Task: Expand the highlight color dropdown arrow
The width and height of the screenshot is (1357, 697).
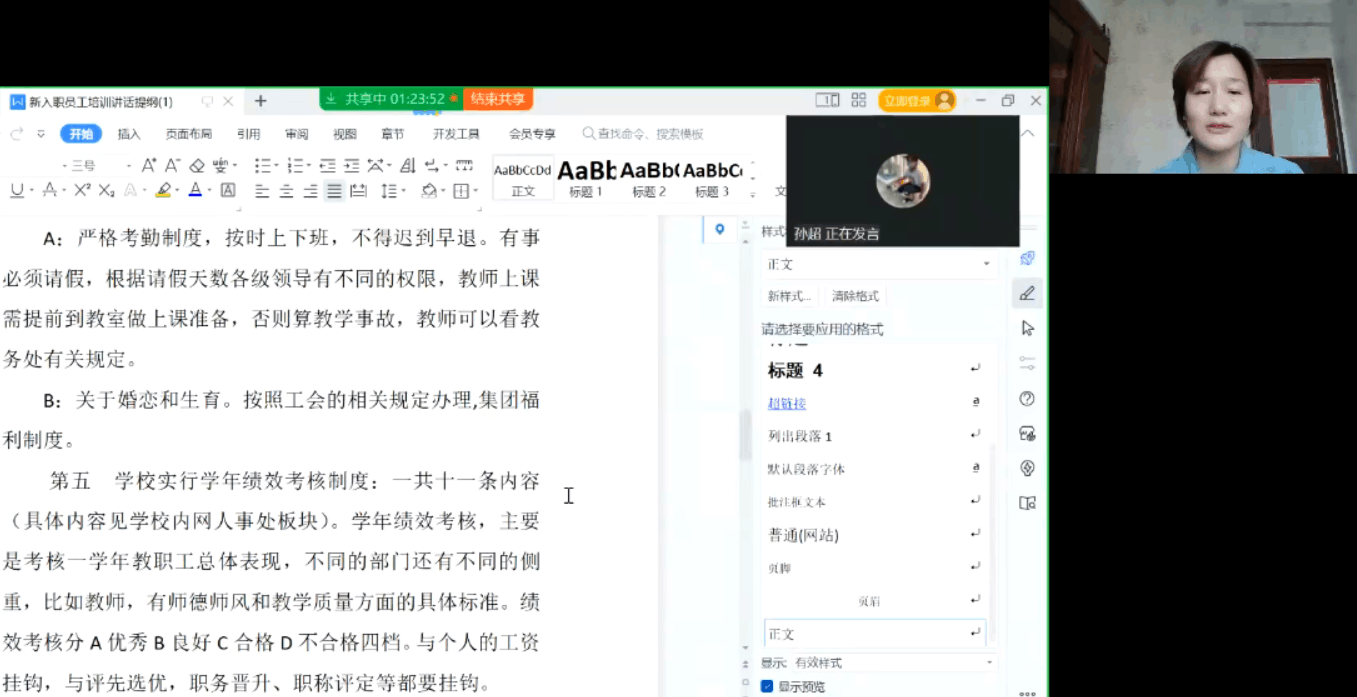Action: (177, 191)
